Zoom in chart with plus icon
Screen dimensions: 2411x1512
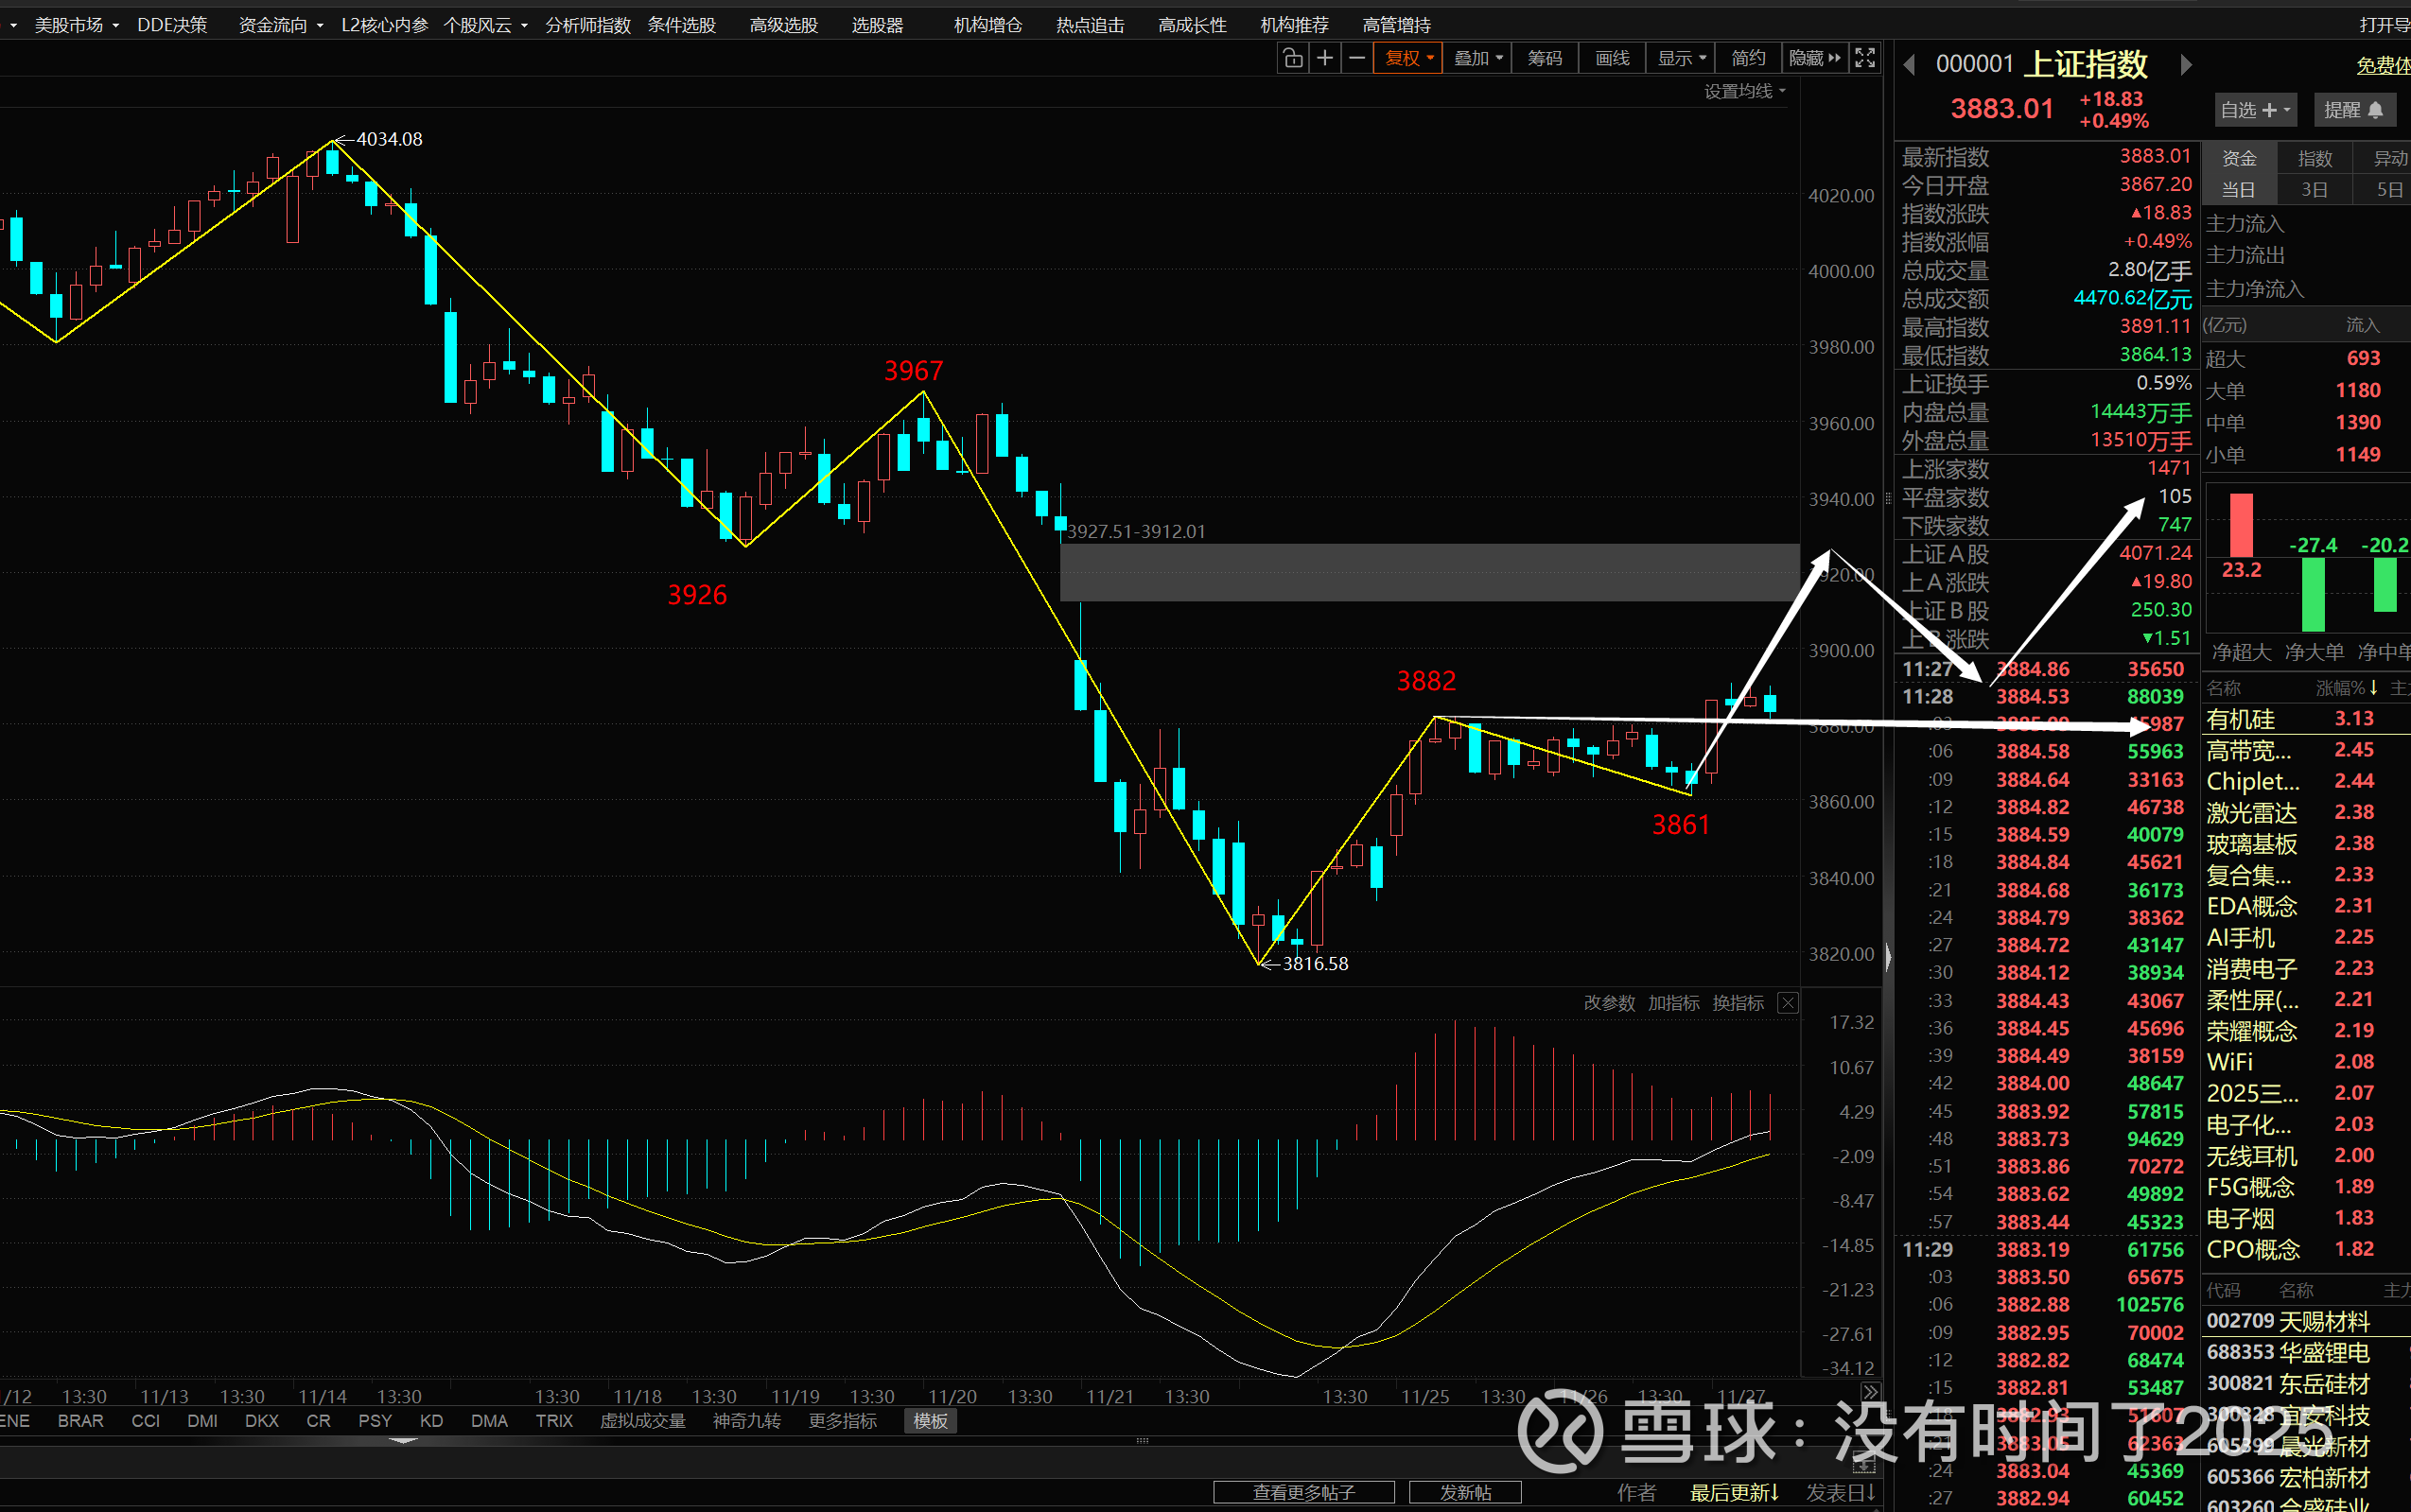(1325, 58)
